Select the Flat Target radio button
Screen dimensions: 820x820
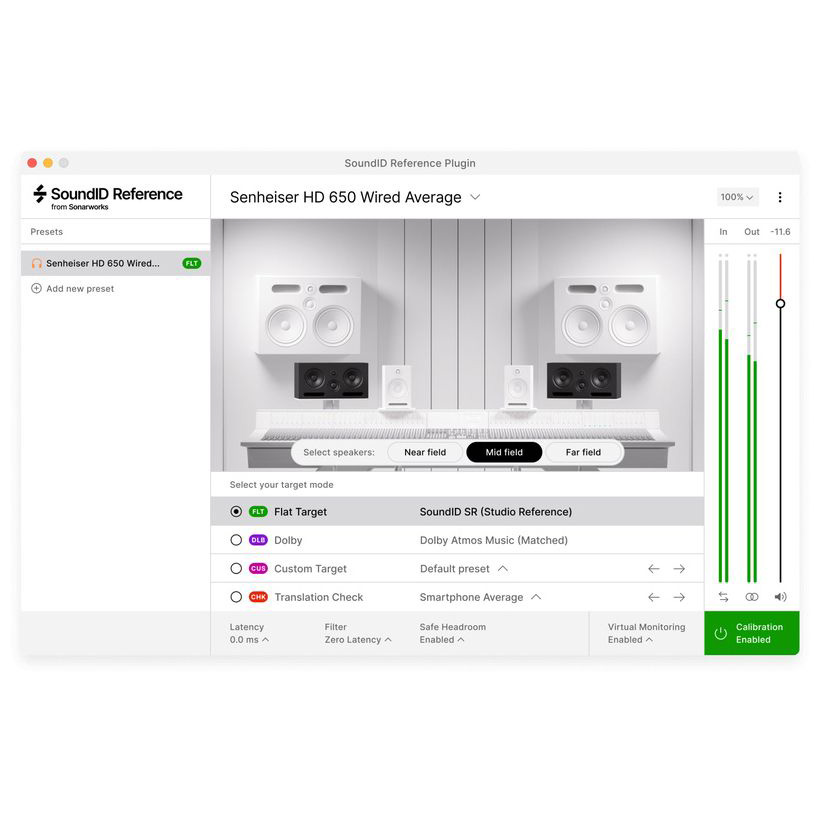coord(236,511)
